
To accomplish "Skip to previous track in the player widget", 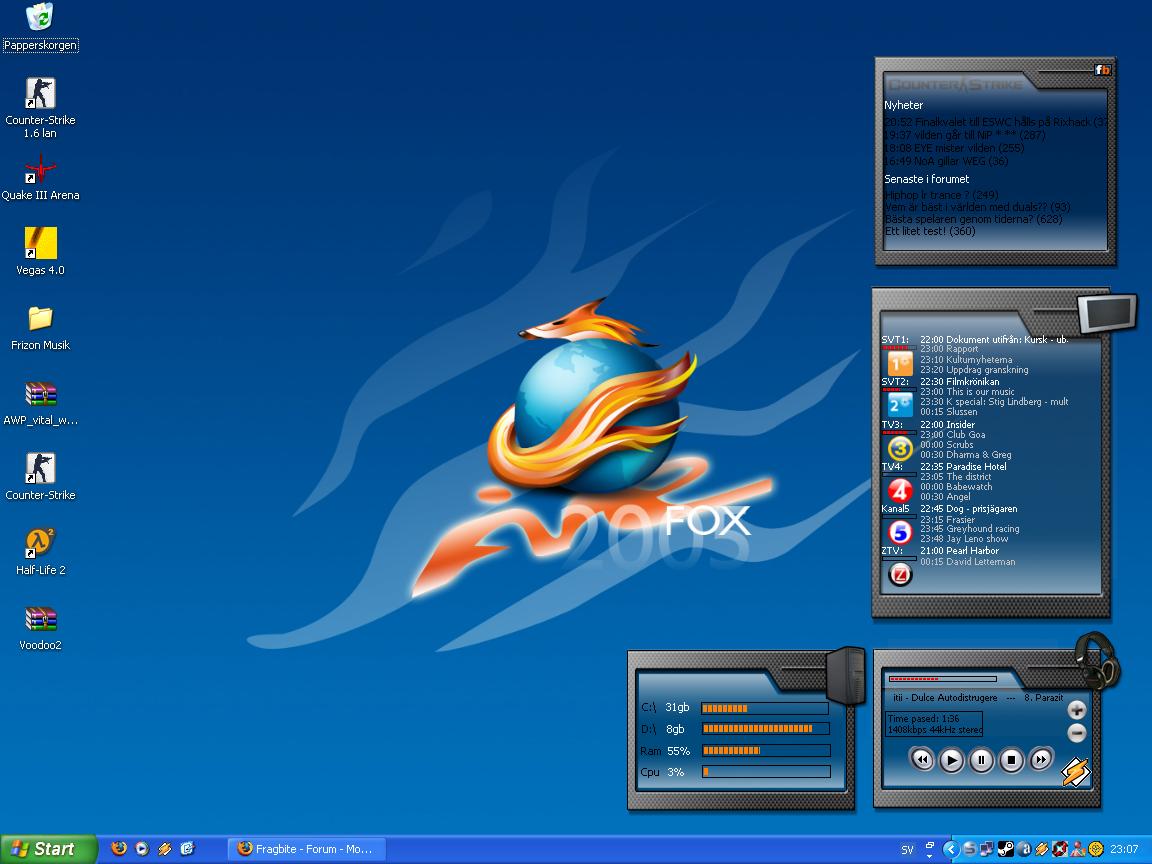I will click(923, 759).
